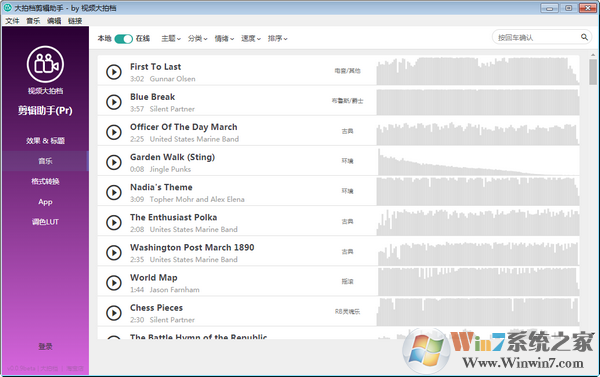Expand the 分类 dropdown filter

pyautogui.click(x=197, y=38)
